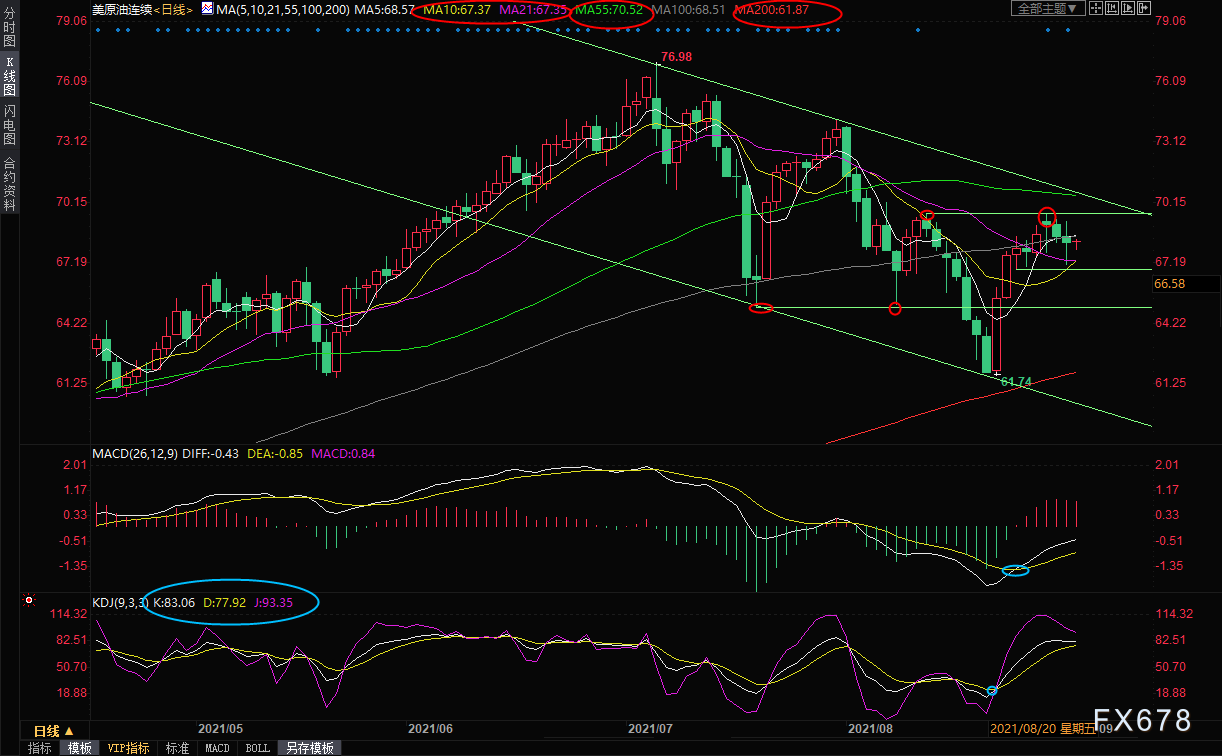
Task: Click the DEA:-0.85 value
Action: [x=275, y=454]
